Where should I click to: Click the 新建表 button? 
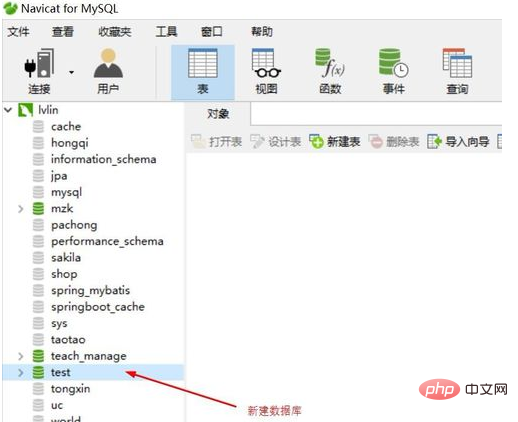(x=335, y=142)
